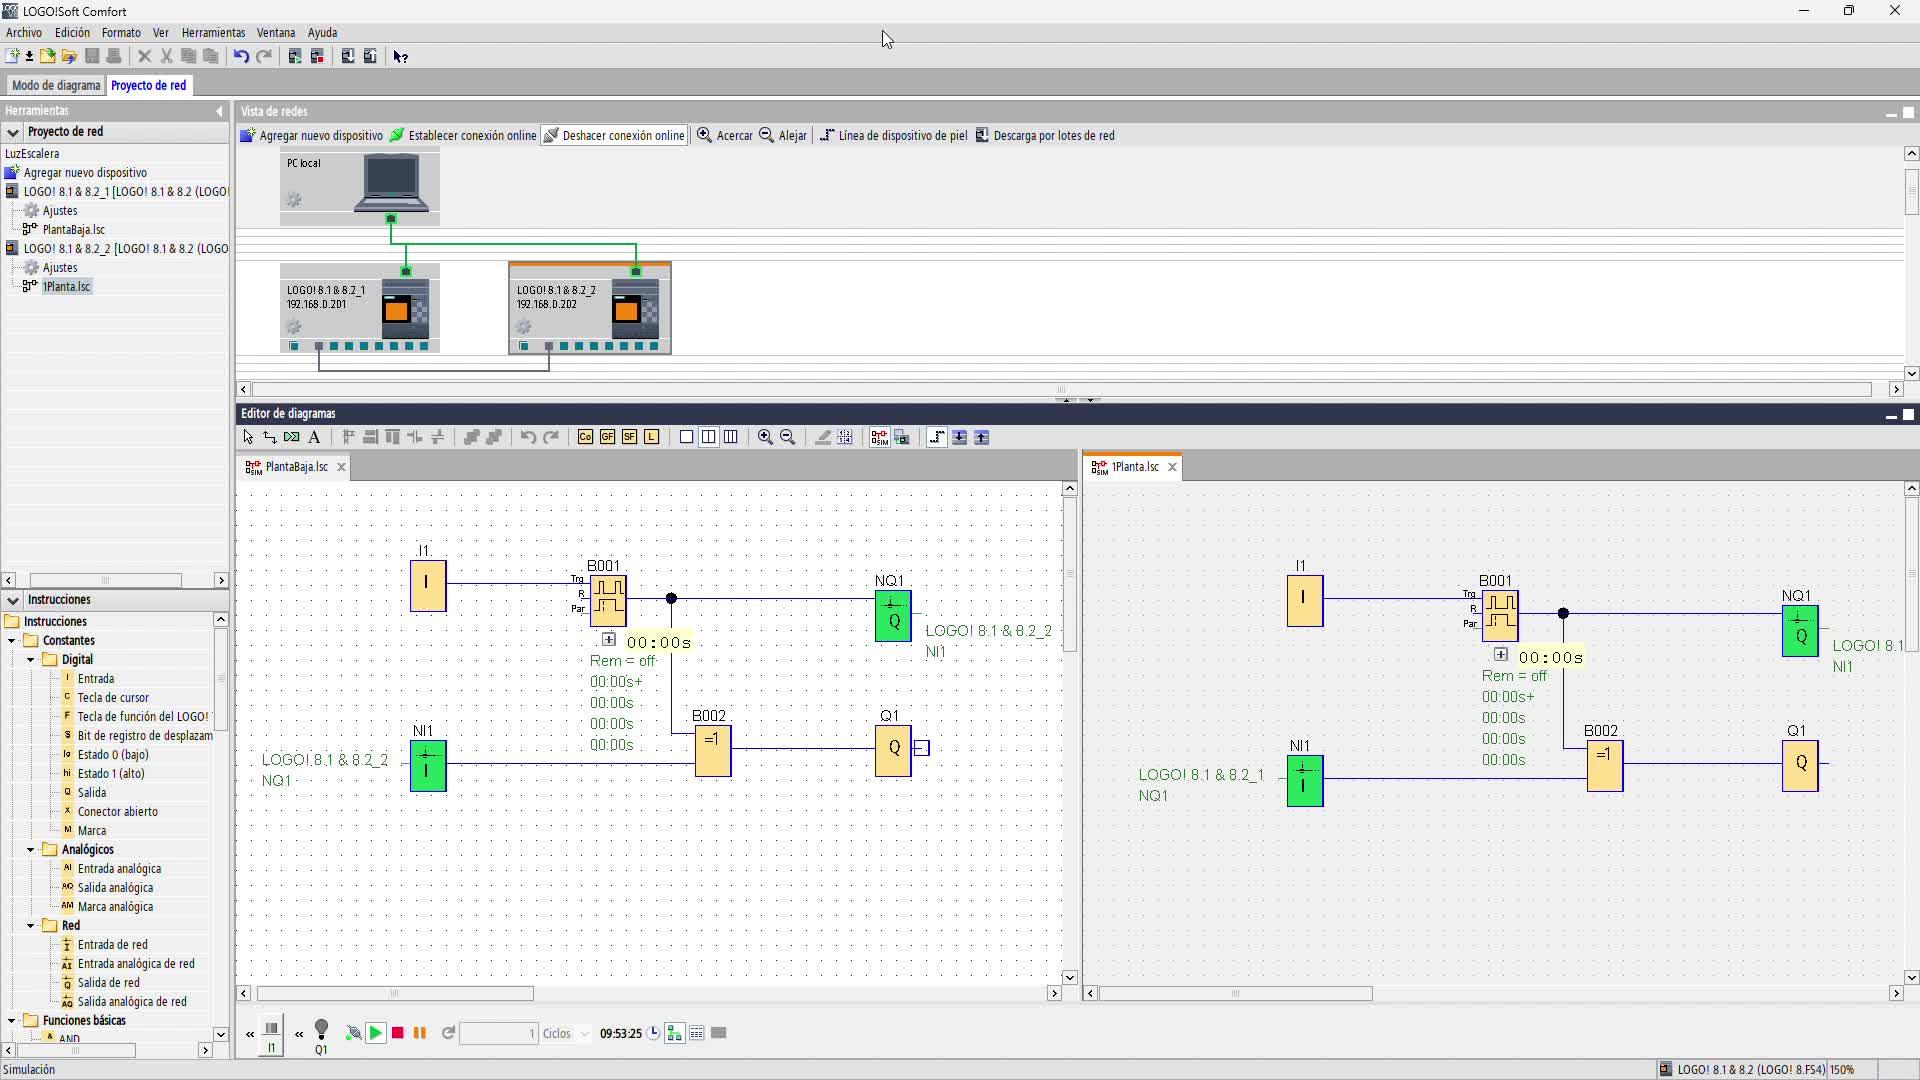Image resolution: width=1920 pixels, height=1080 pixels.
Task: Click Deshacer conexión online button
Action: click(614, 136)
